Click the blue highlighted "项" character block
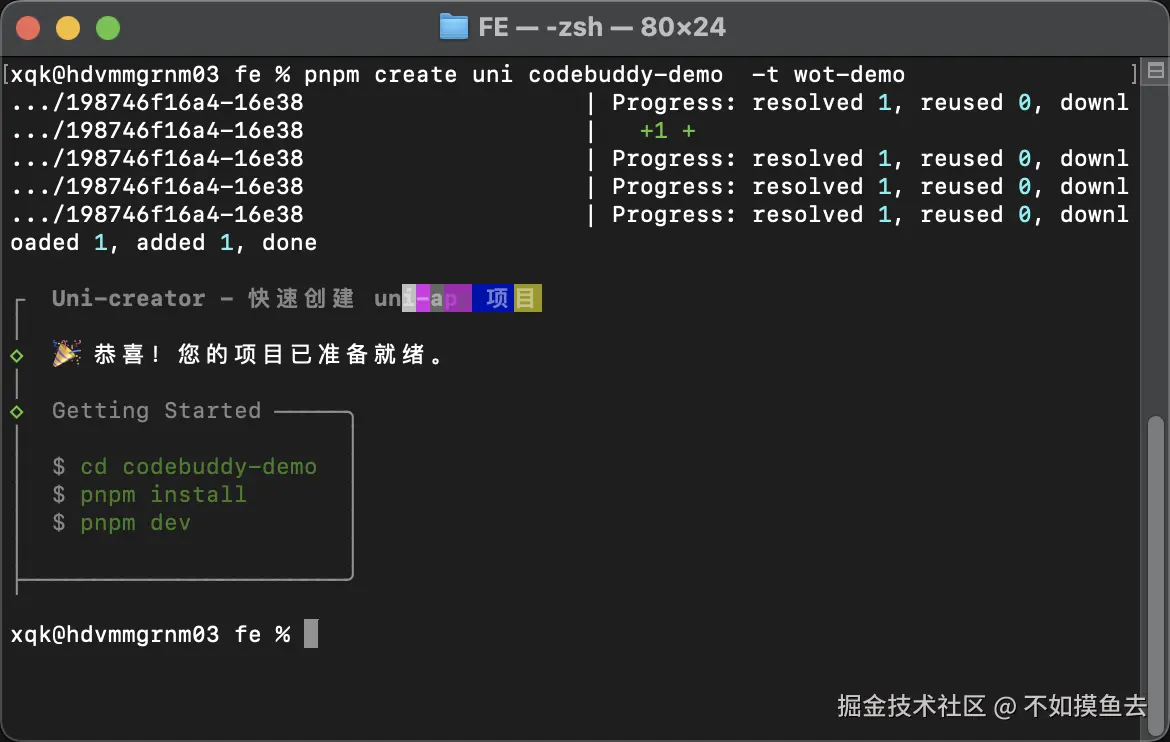Viewport: 1170px width, 742px height. 497,299
